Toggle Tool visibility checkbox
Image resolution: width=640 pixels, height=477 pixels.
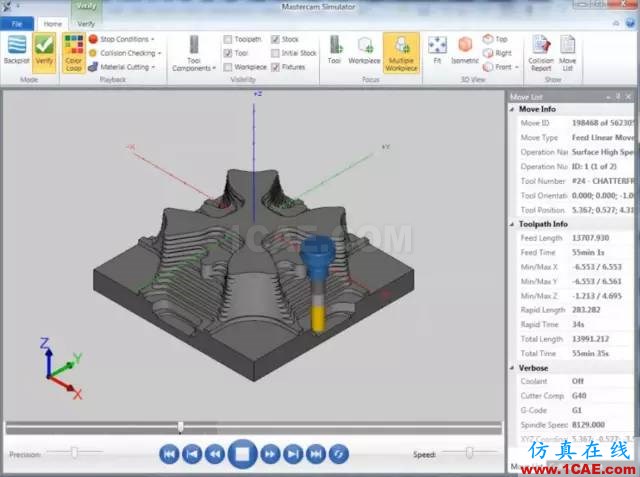(228, 53)
